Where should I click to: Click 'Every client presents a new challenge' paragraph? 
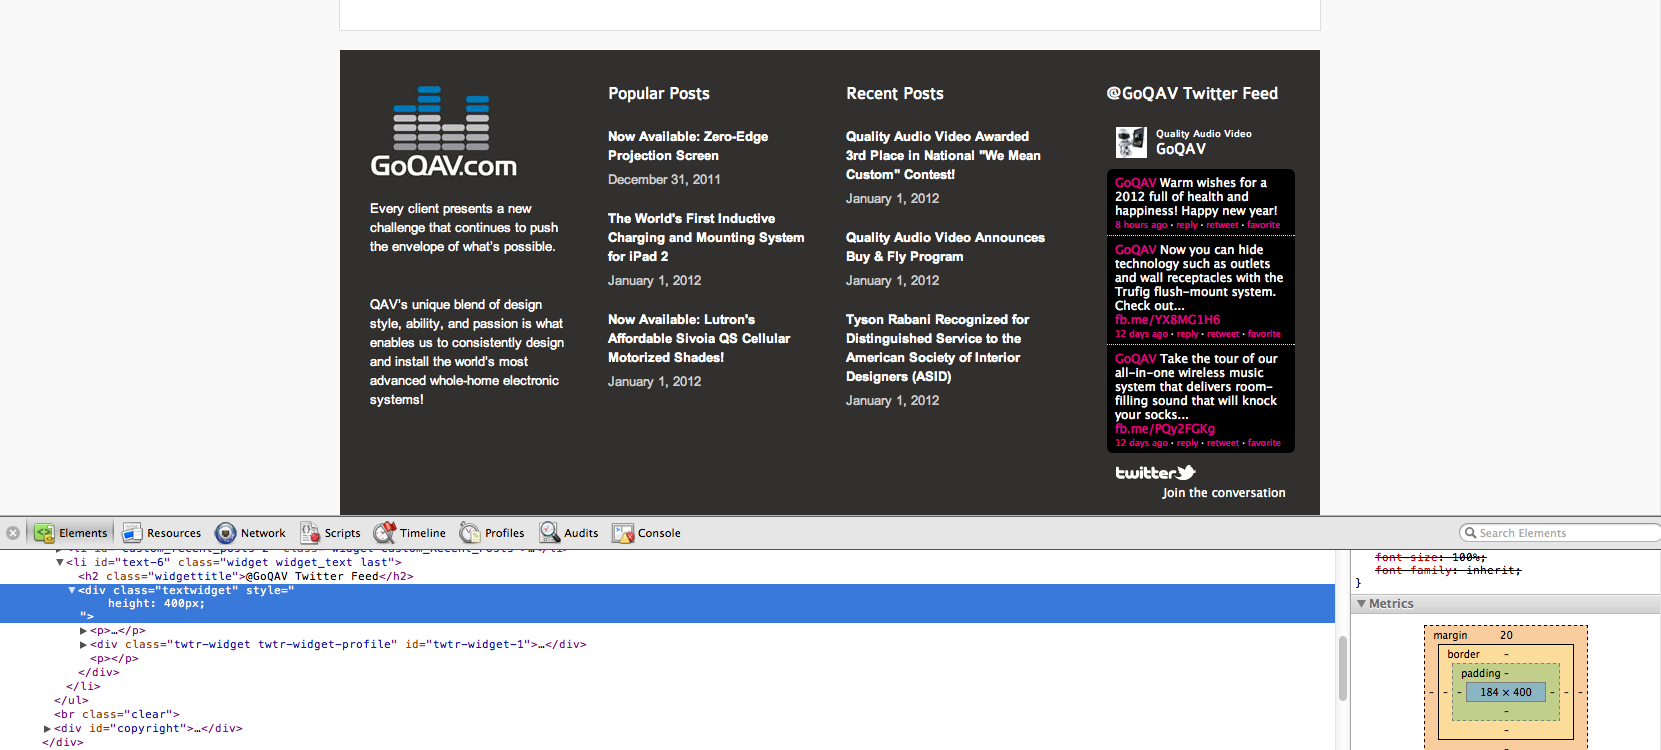point(464,228)
